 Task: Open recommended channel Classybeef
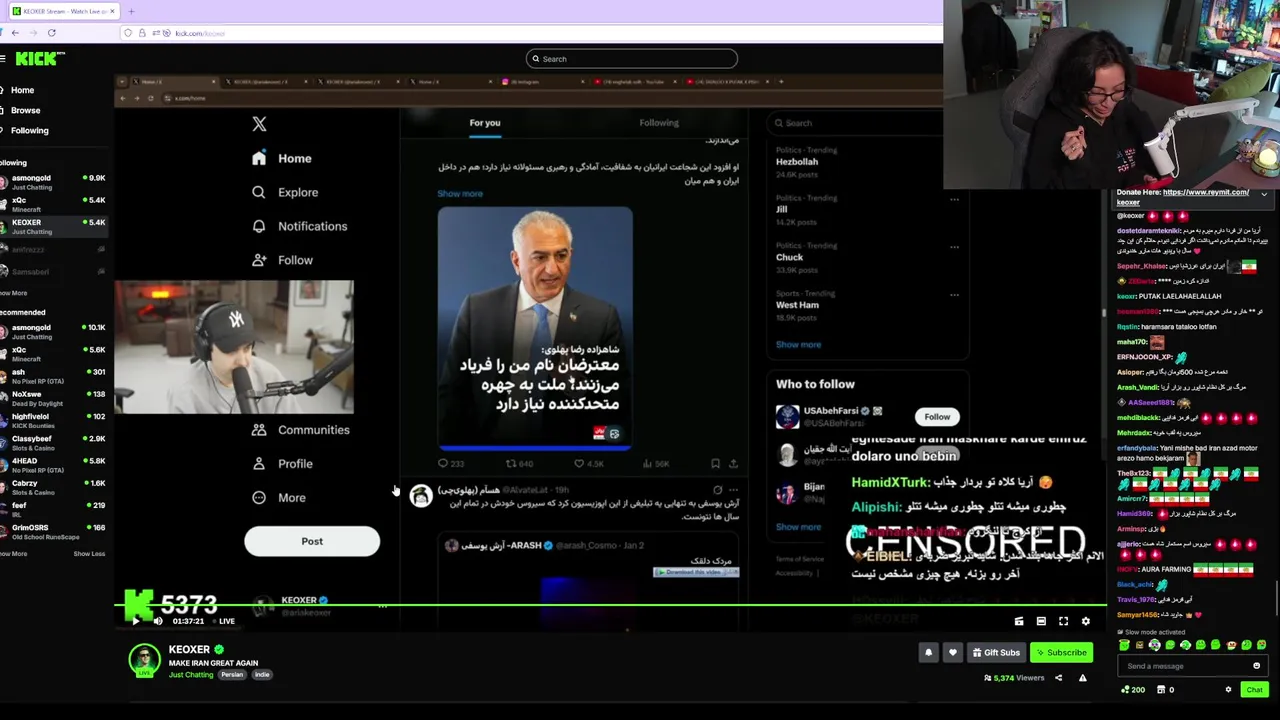53,442
